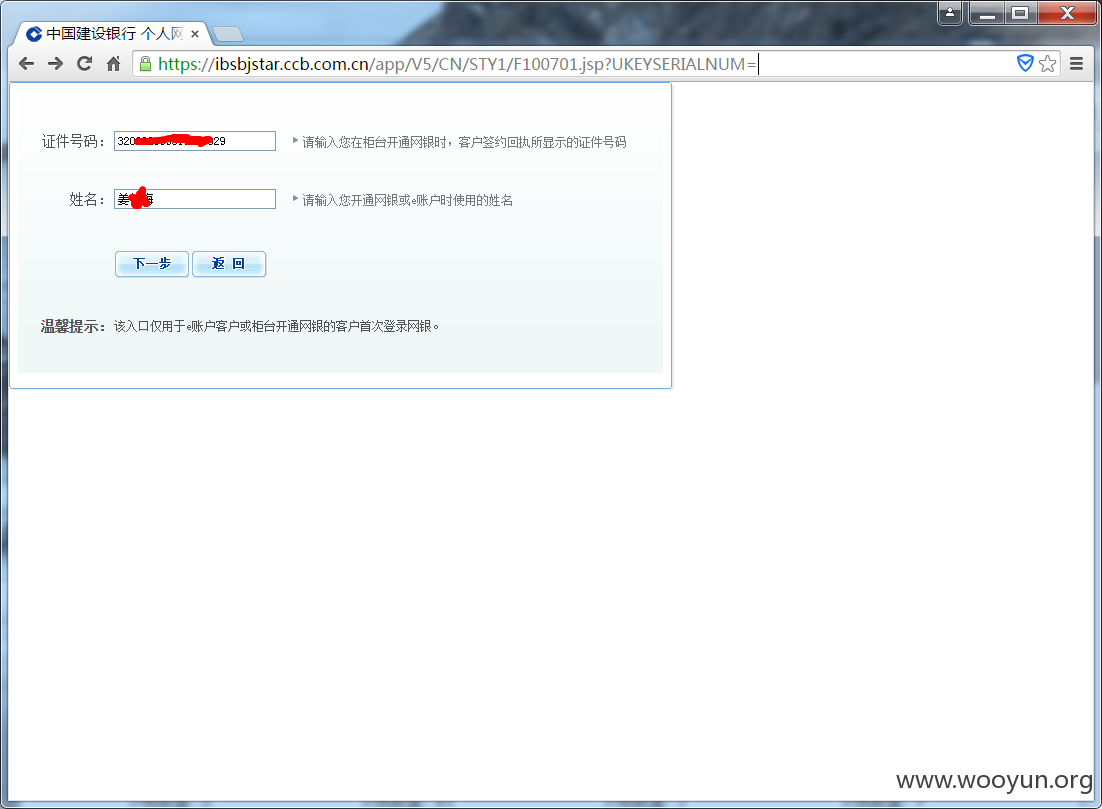Screen dimensions: 1102x809
Task: Click the 姓名 hint text about e账户
Action: point(408,201)
